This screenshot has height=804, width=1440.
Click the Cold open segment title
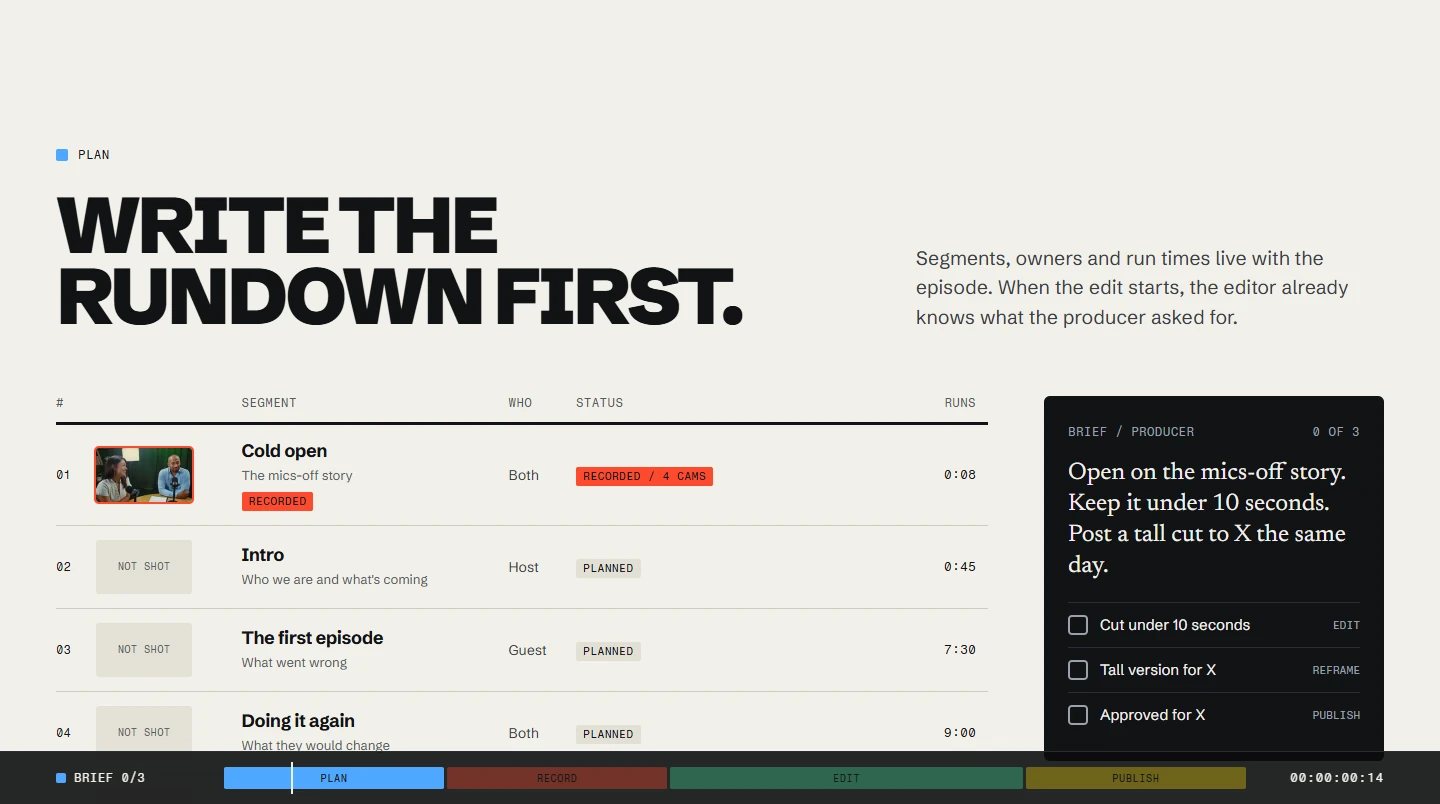284,451
